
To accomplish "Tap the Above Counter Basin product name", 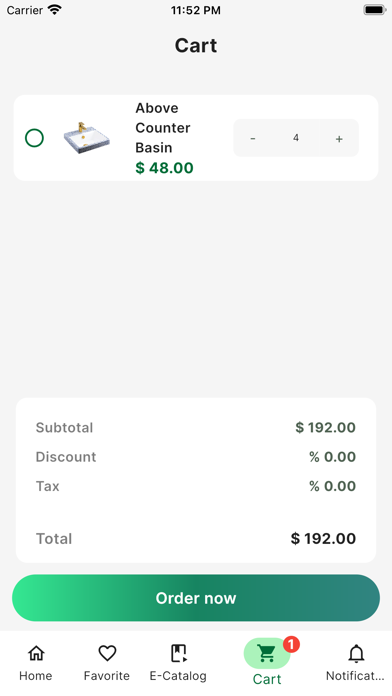I will tap(163, 128).
